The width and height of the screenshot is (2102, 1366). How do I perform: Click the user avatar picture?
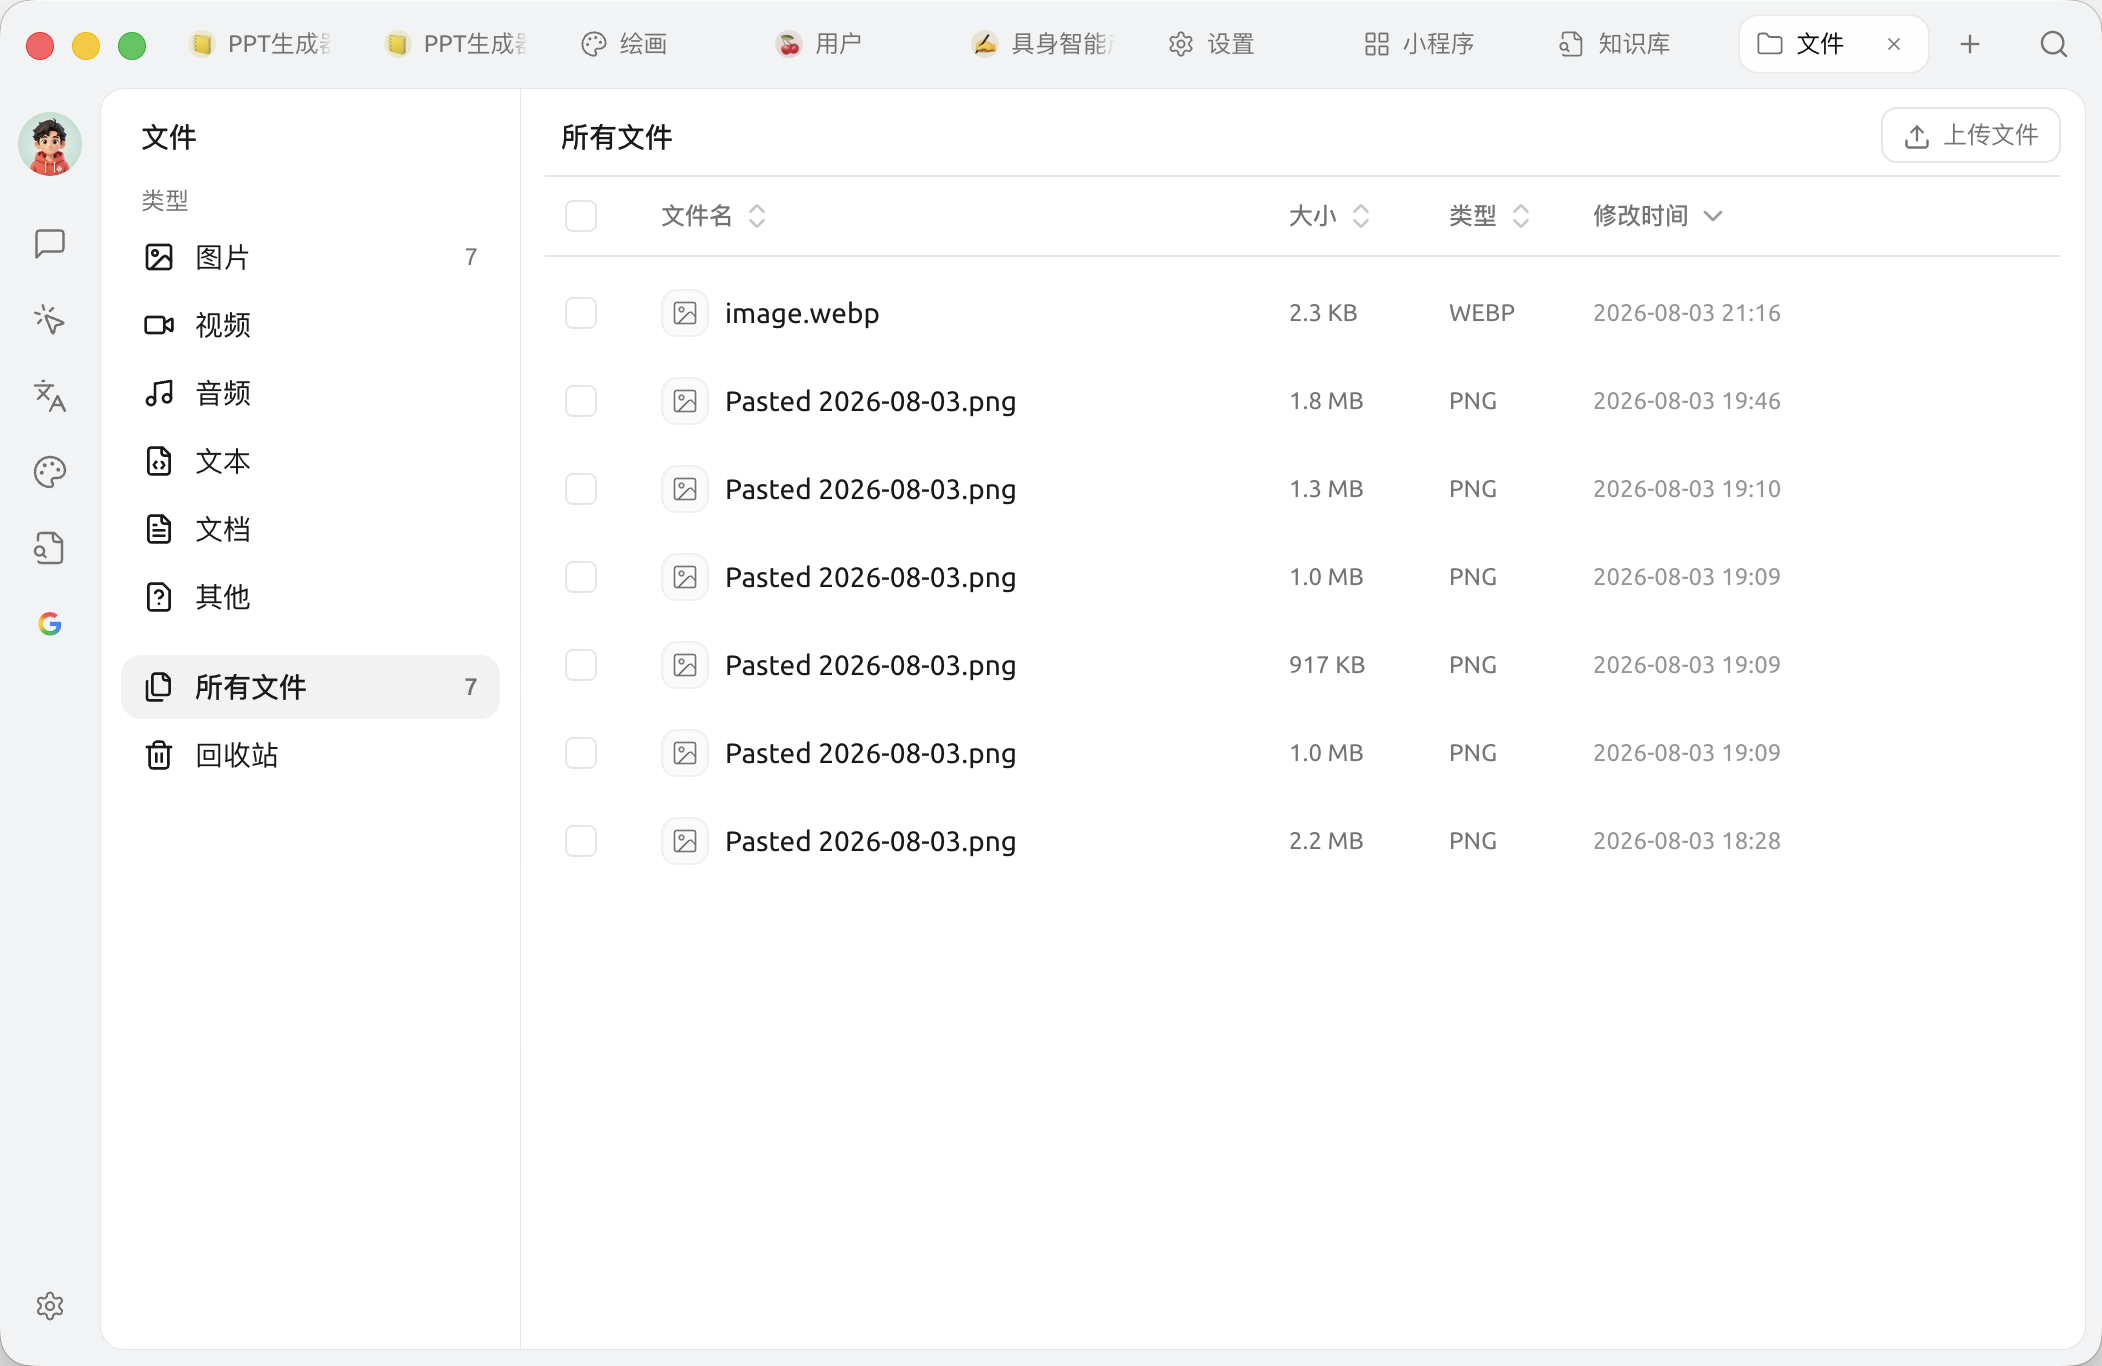(50, 144)
